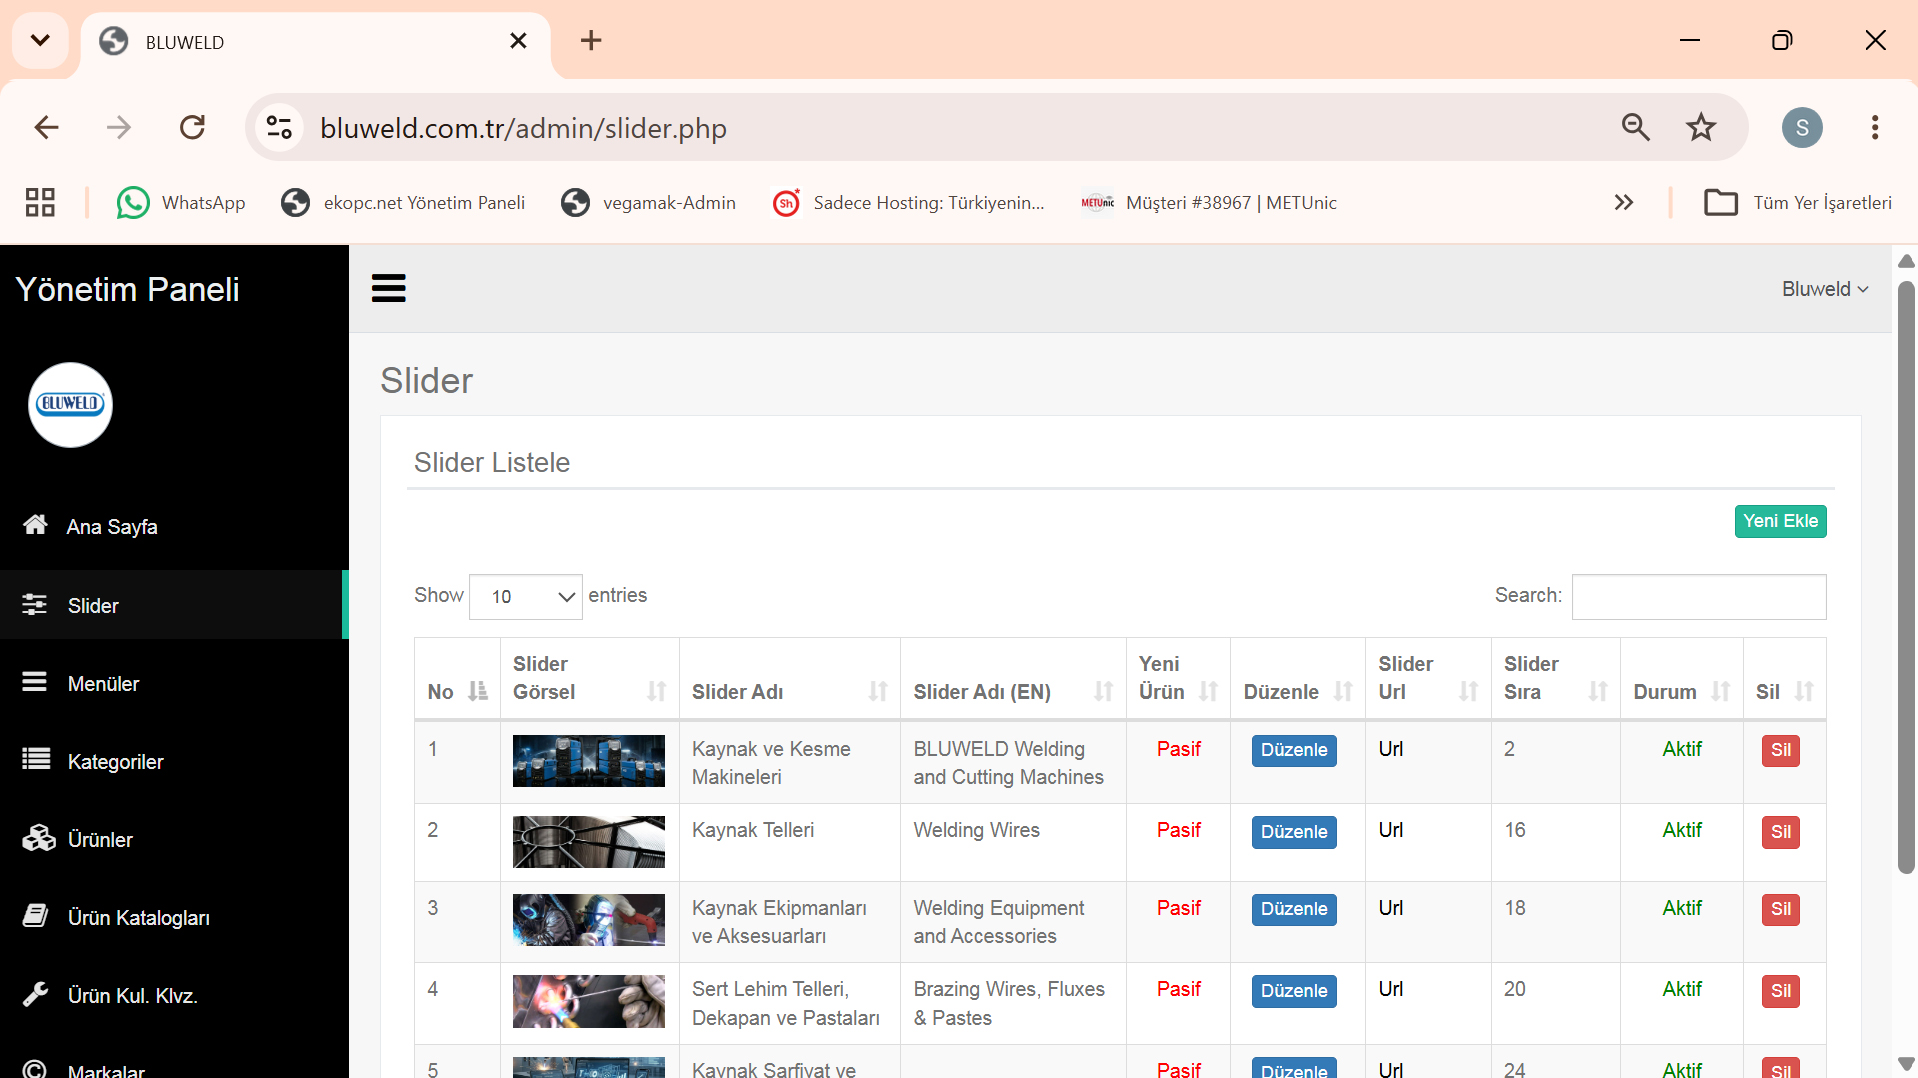Screen dimensions: 1918x1078
Task: Open the Show entries count dropdown
Action: tap(526, 597)
